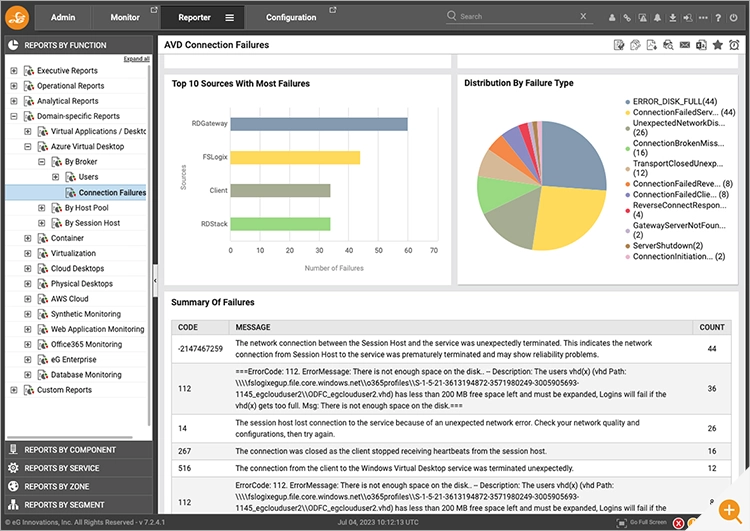Image resolution: width=750 pixels, height=531 pixels.
Task: Open the alarm warning monitor icon
Action: tap(642, 18)
